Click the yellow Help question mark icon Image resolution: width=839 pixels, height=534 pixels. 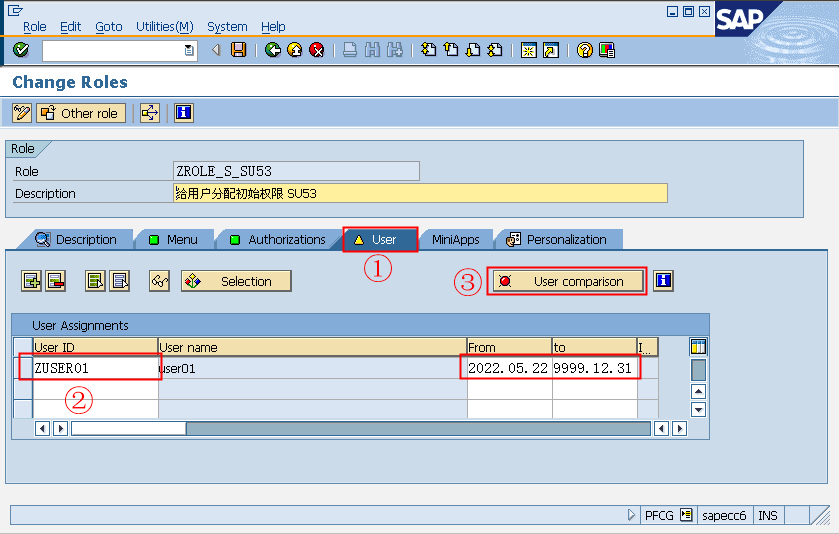(585, 50)
